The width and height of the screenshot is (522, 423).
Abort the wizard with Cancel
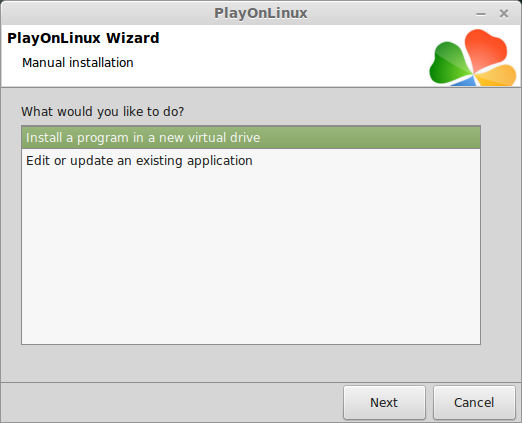(x=474, y=402)
